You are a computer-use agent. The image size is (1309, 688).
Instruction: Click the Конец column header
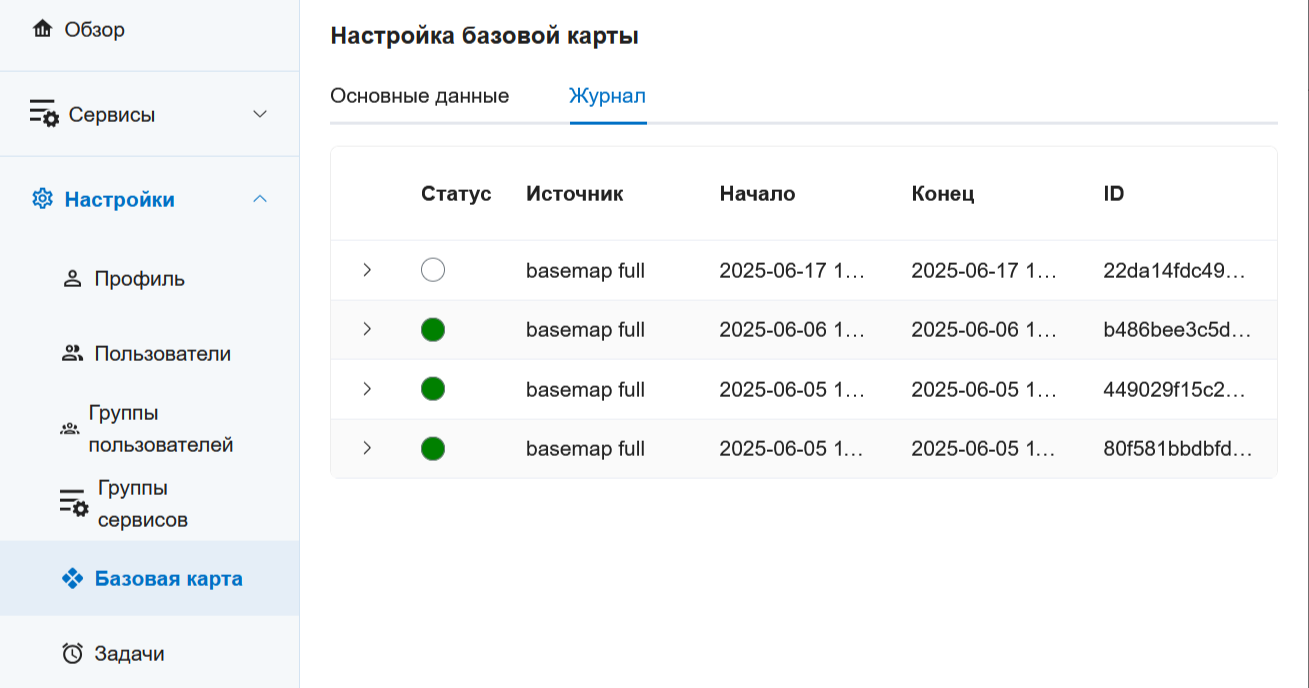point(943,194)
